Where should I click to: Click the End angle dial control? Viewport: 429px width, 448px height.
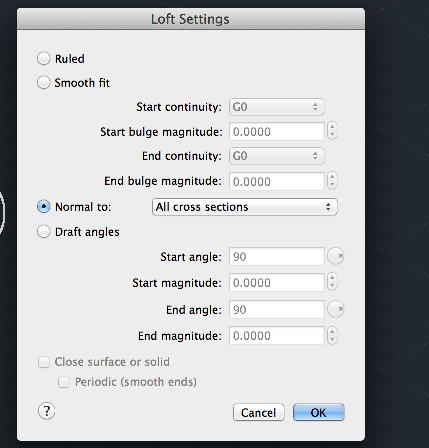(335, 309)
